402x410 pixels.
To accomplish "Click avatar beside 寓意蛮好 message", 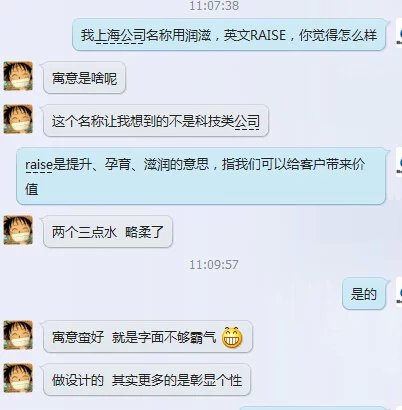I will 18,335.
